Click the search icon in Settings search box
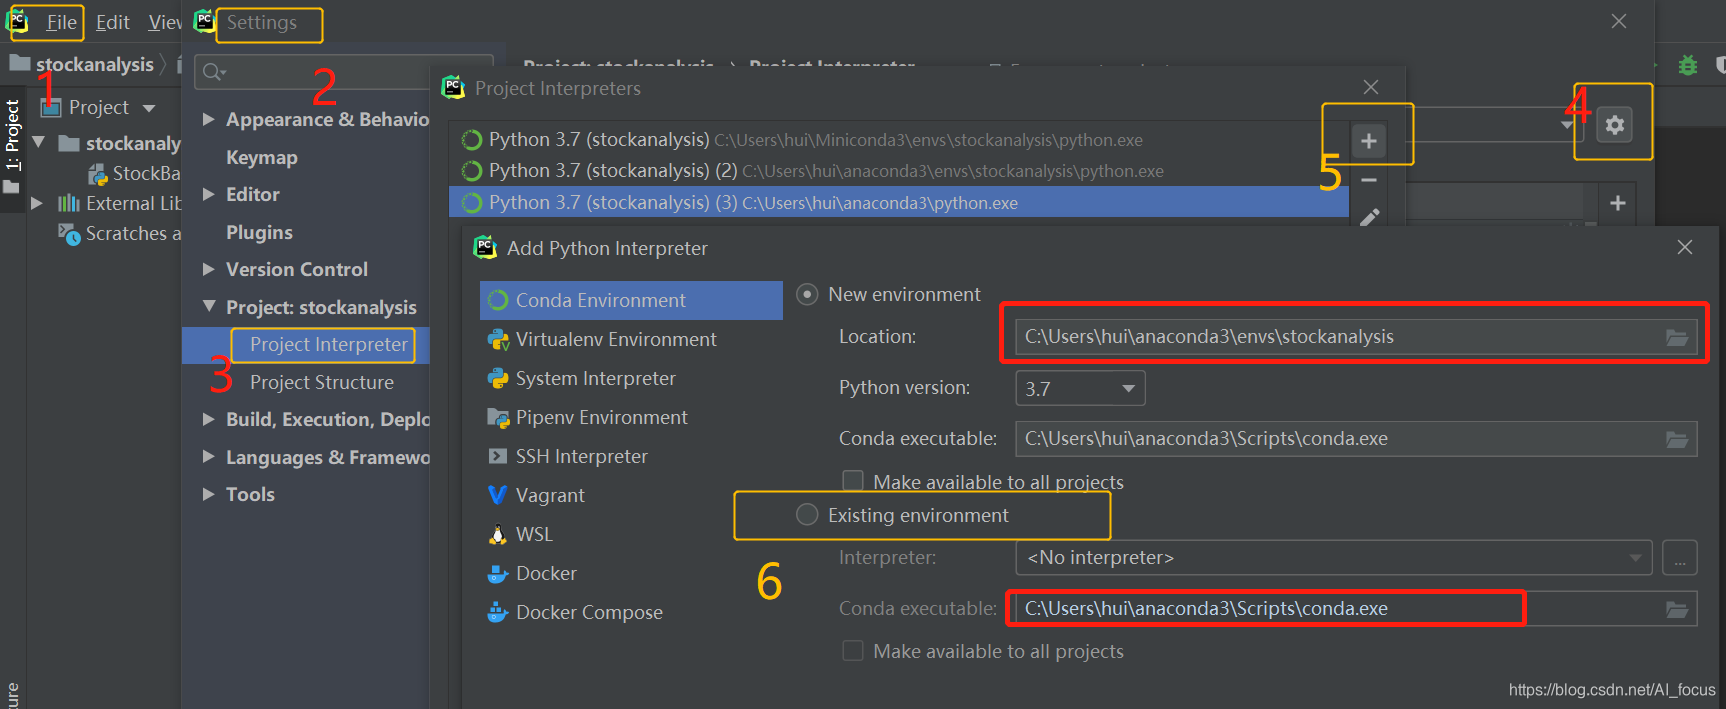The image size is (1726, 709). [213, 72]
